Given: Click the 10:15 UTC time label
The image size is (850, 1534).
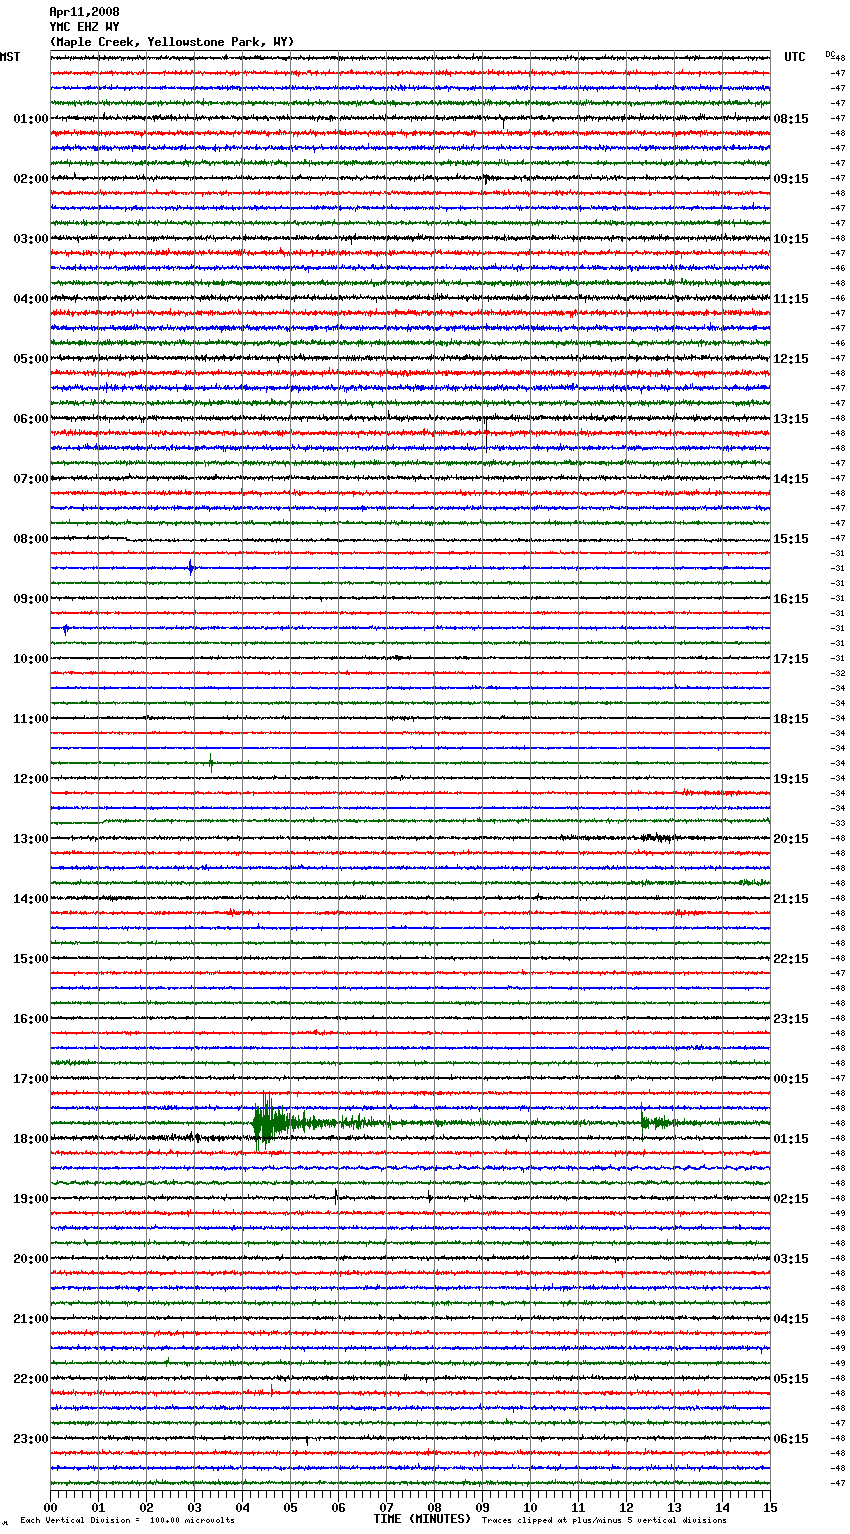Looking at the screenshot, I should (x=791, y=239).
